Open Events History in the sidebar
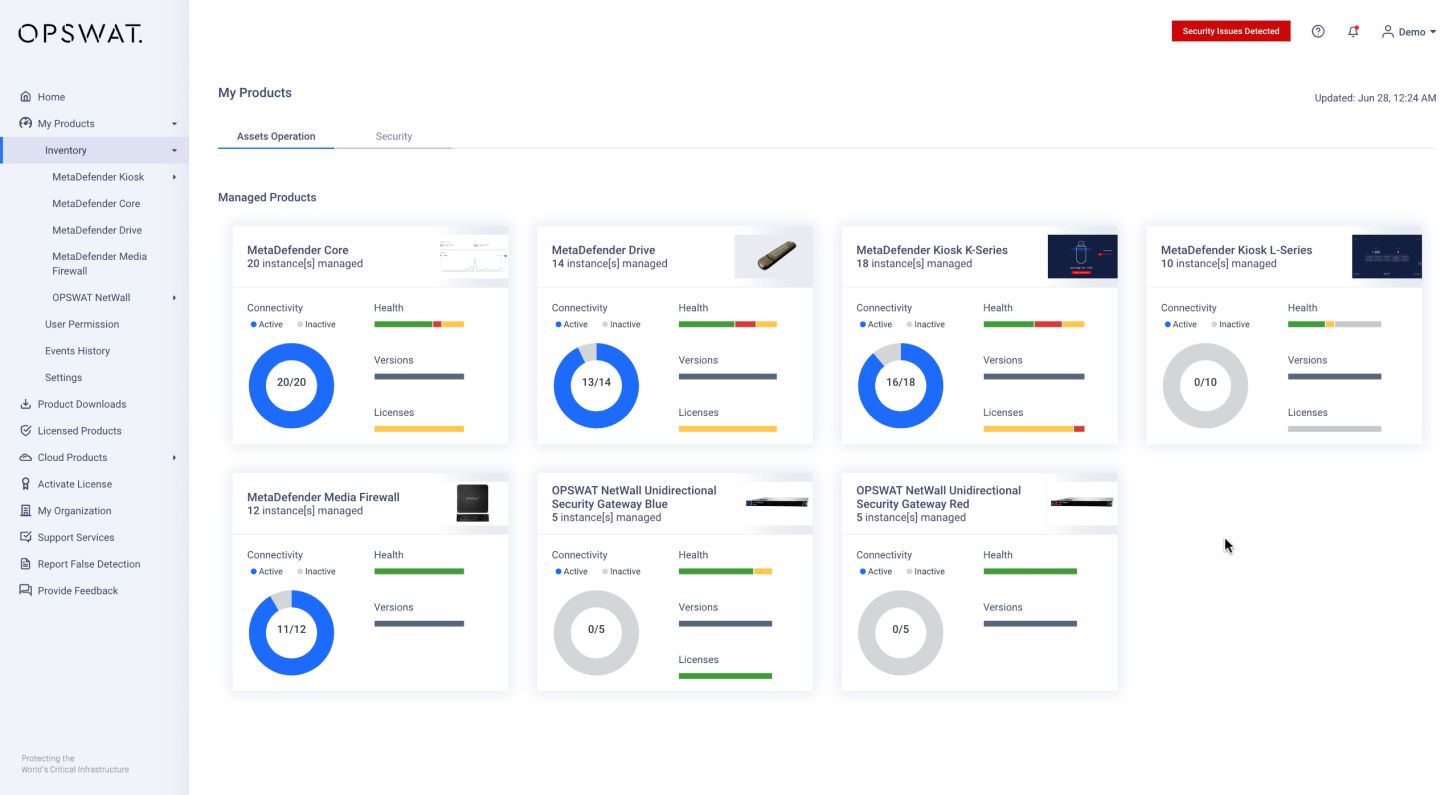Screen dimensions: 1453x795 pos(77,351)
